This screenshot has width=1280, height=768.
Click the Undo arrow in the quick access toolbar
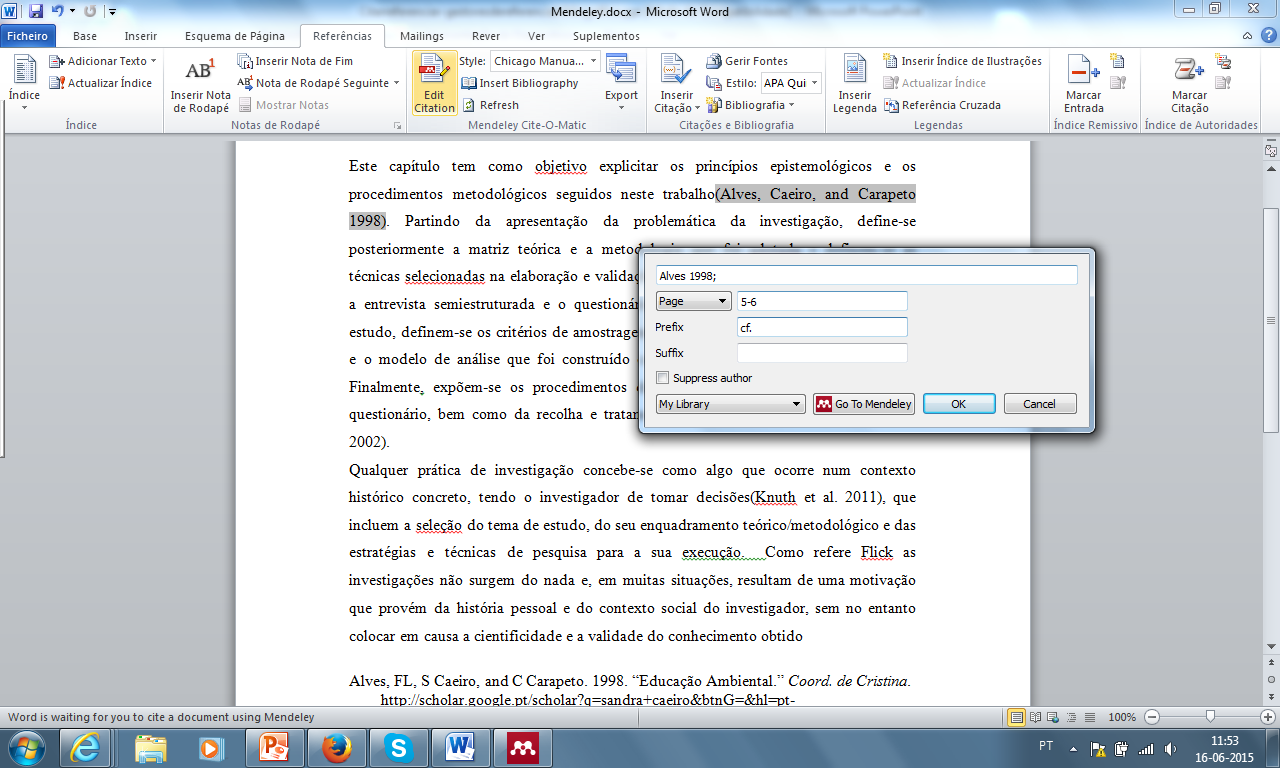(x=58, y=11)
